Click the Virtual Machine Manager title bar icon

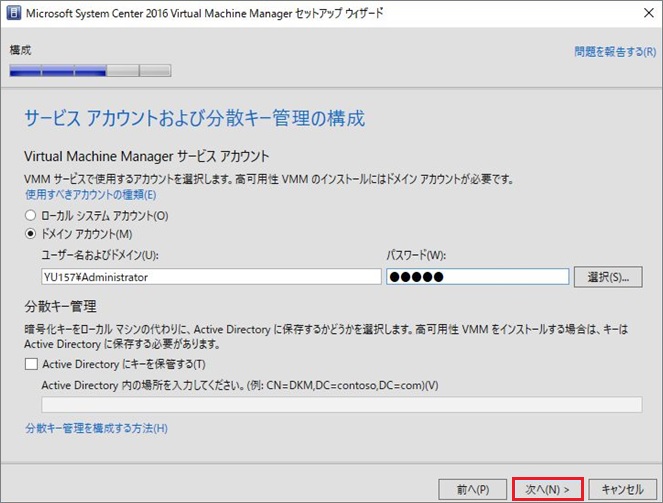(x=13, y=14)
